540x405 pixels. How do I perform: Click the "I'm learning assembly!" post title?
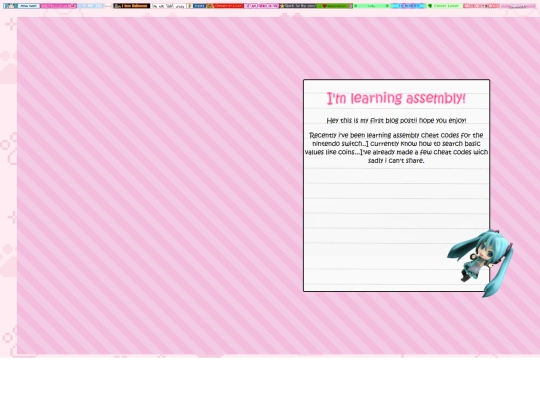click(x=396, y=98)
